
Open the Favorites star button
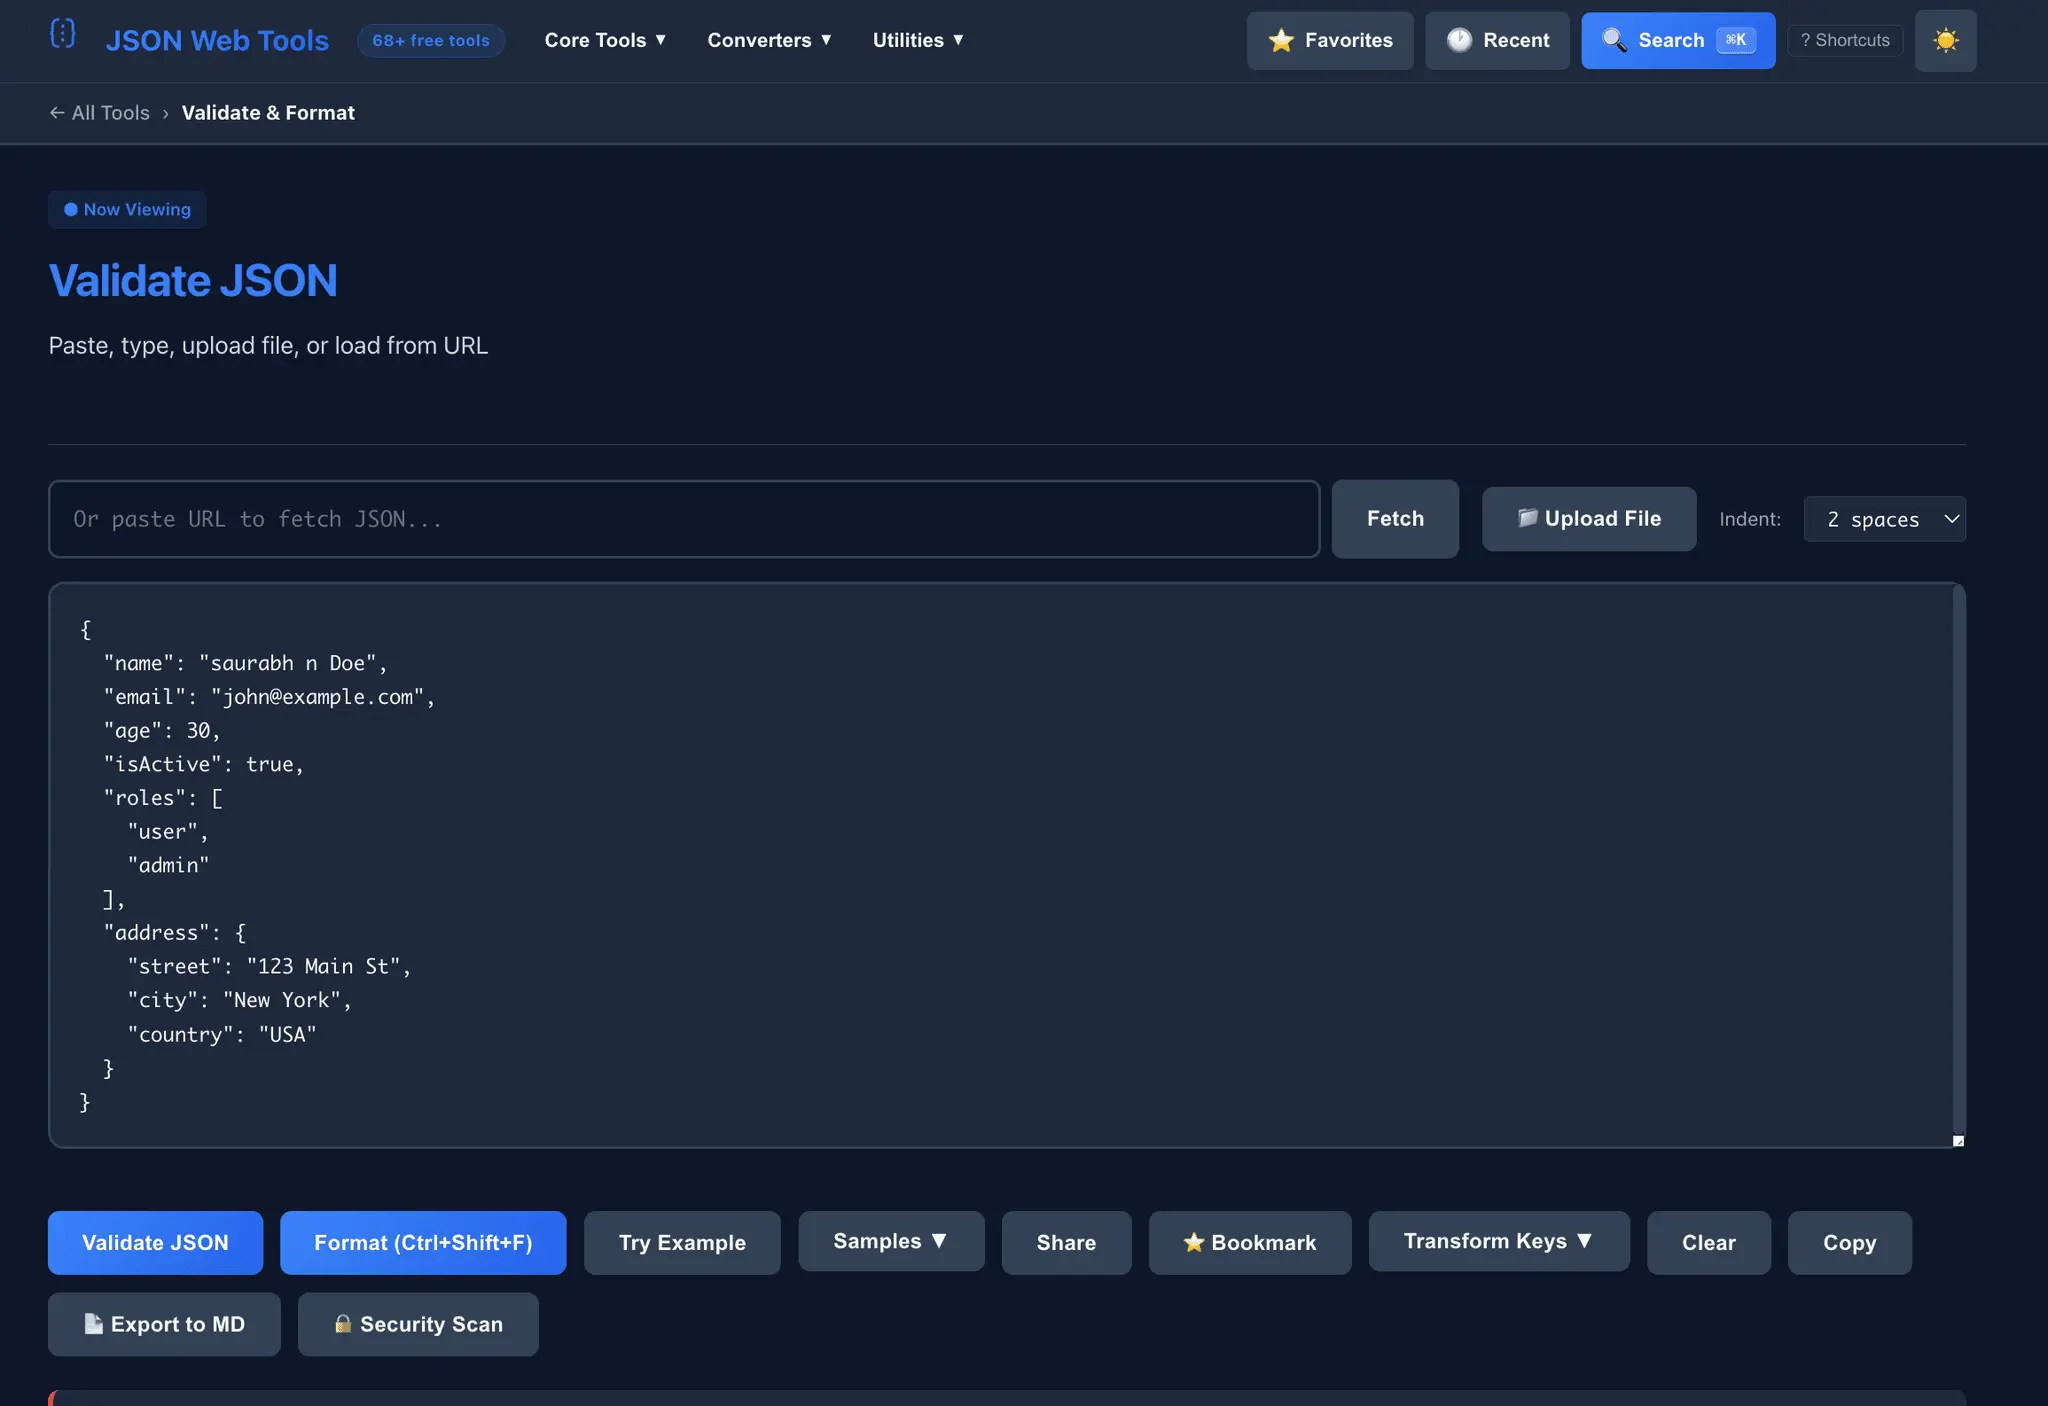click(x=1330, y=41)
